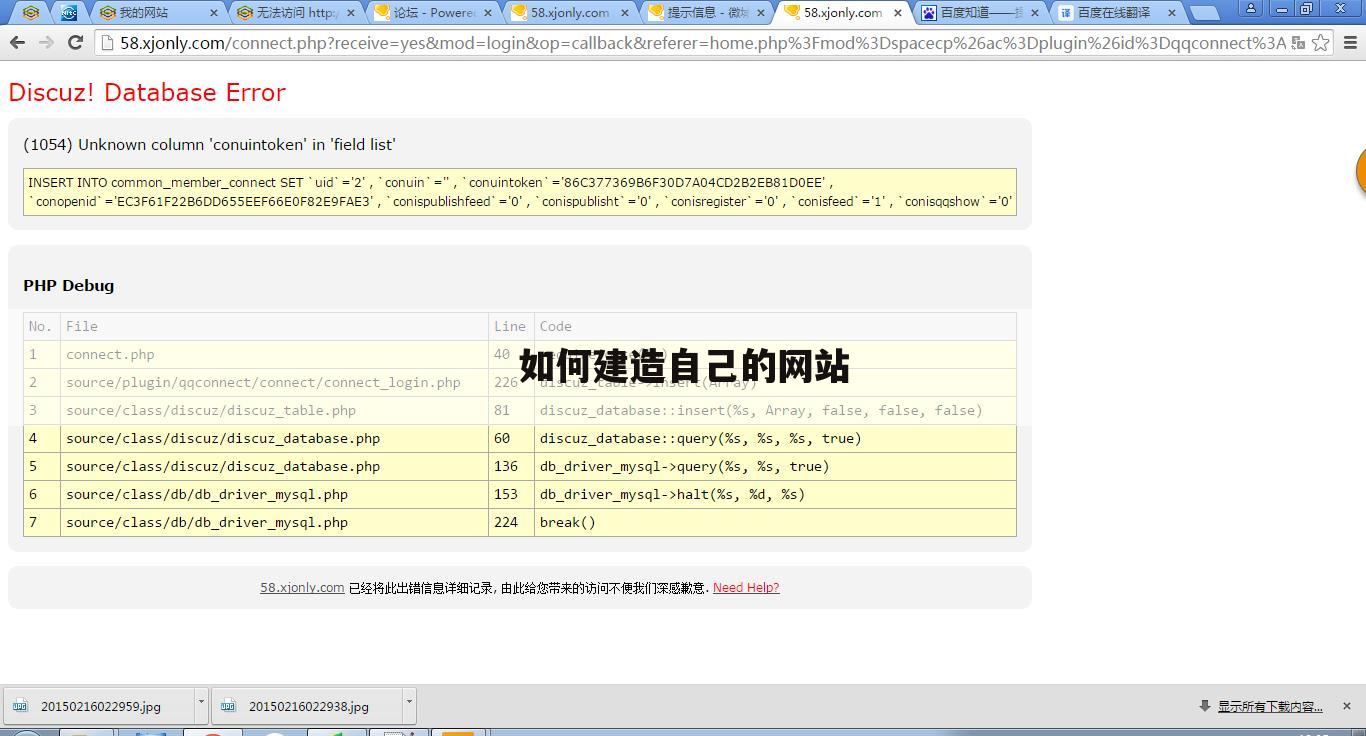Click 显示所有下载内容 show all downloads link
The width and height of the screenshot is (1366, 736).
[1270, 706]
